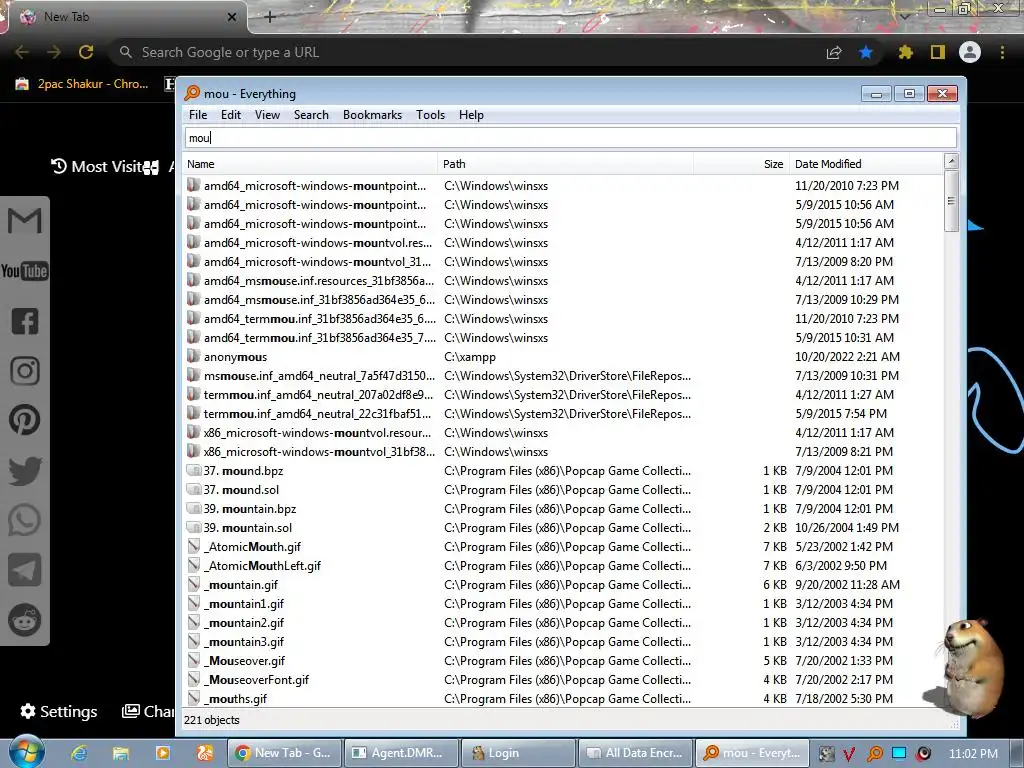Open the 2pac Shakur bookmark in Chrome

click(x=82, y=84)
